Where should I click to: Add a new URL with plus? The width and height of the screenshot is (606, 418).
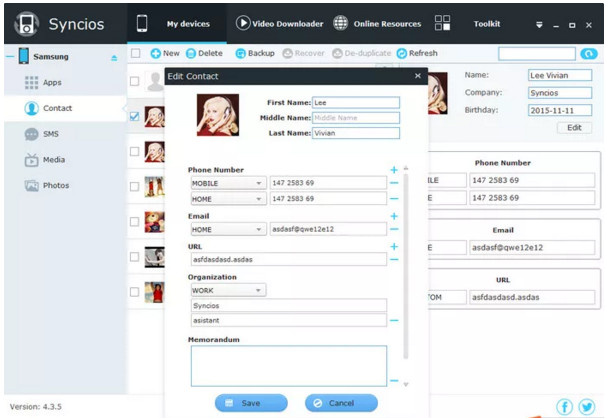(394, 246)
